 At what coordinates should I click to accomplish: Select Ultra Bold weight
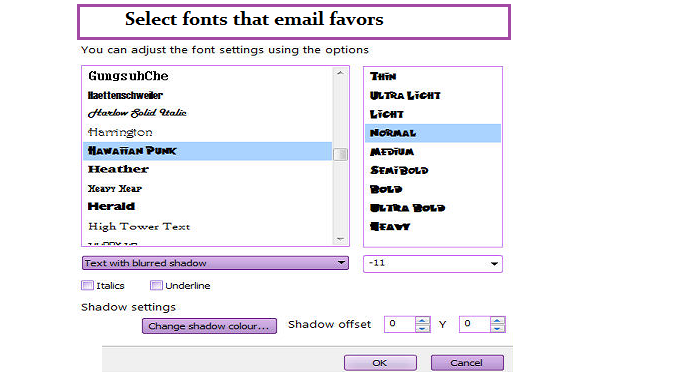tap(433, 208)
